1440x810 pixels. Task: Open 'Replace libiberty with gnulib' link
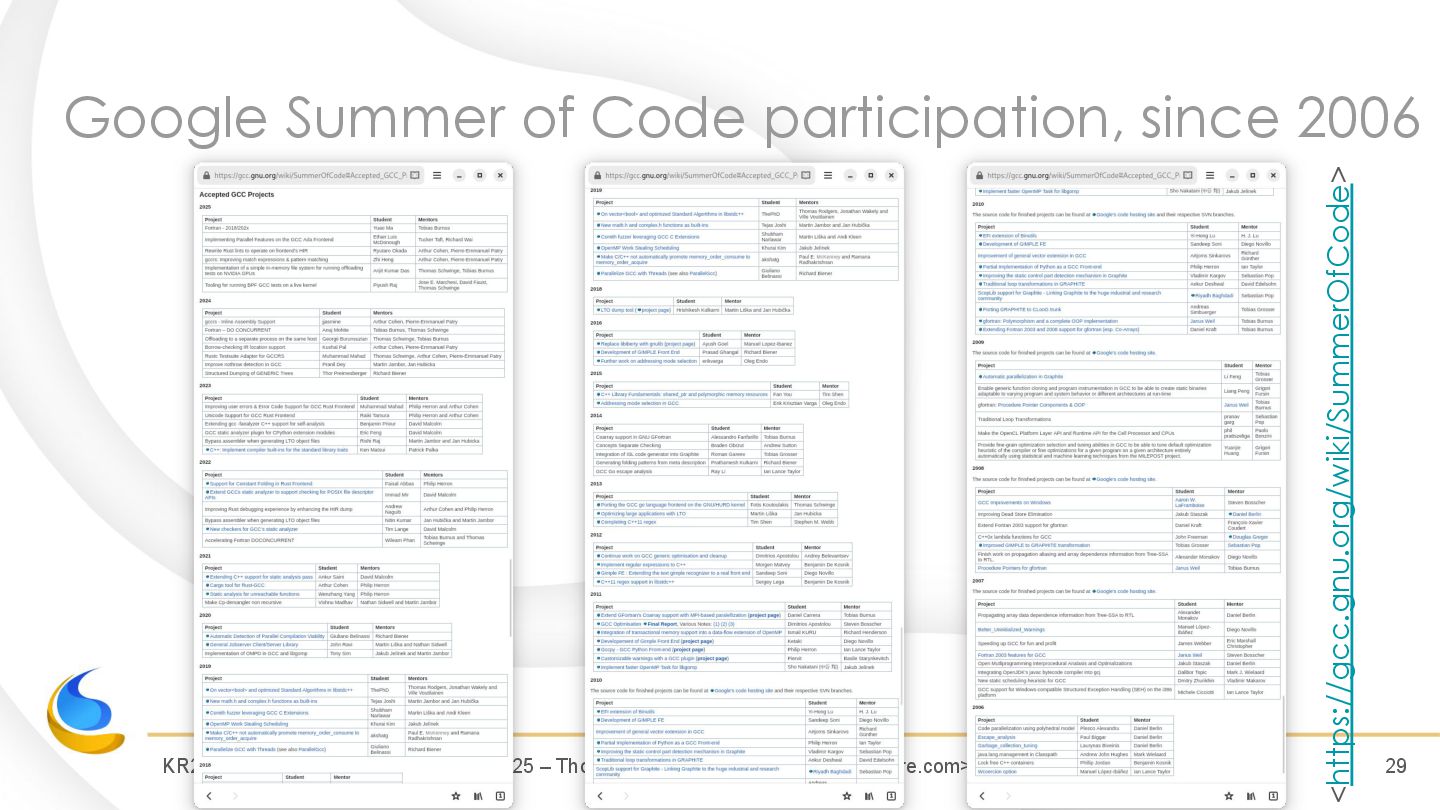(x=646, y=344)
